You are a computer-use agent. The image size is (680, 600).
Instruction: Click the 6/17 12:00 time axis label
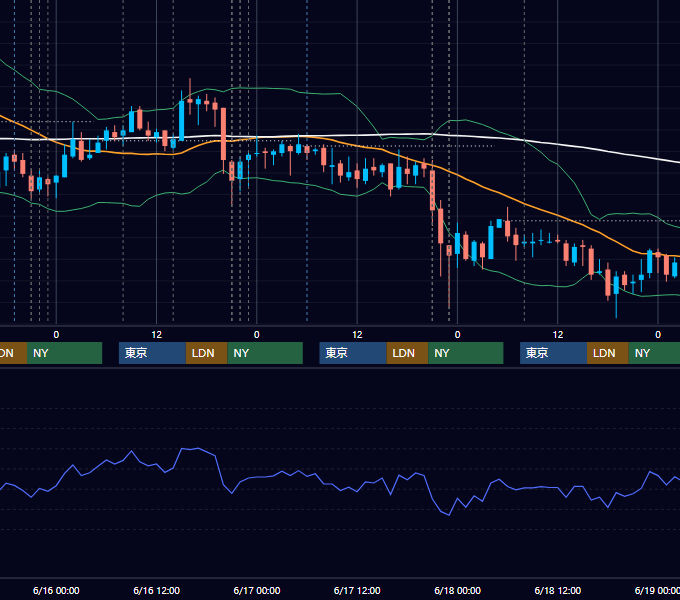357,590
